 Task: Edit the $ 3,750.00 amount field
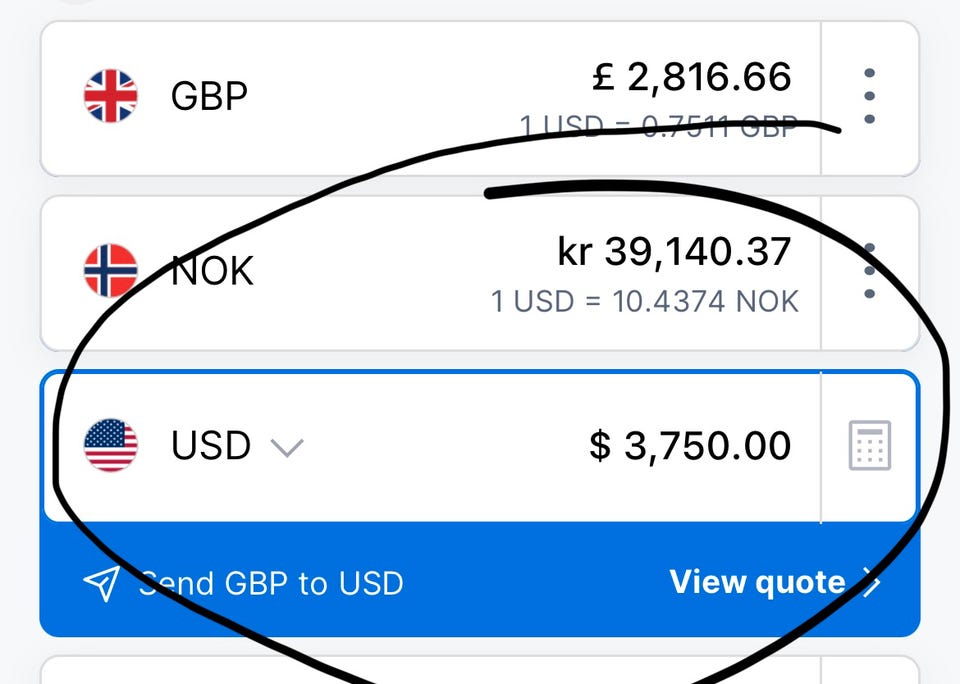pyautogui.click(x=690, y=445)
